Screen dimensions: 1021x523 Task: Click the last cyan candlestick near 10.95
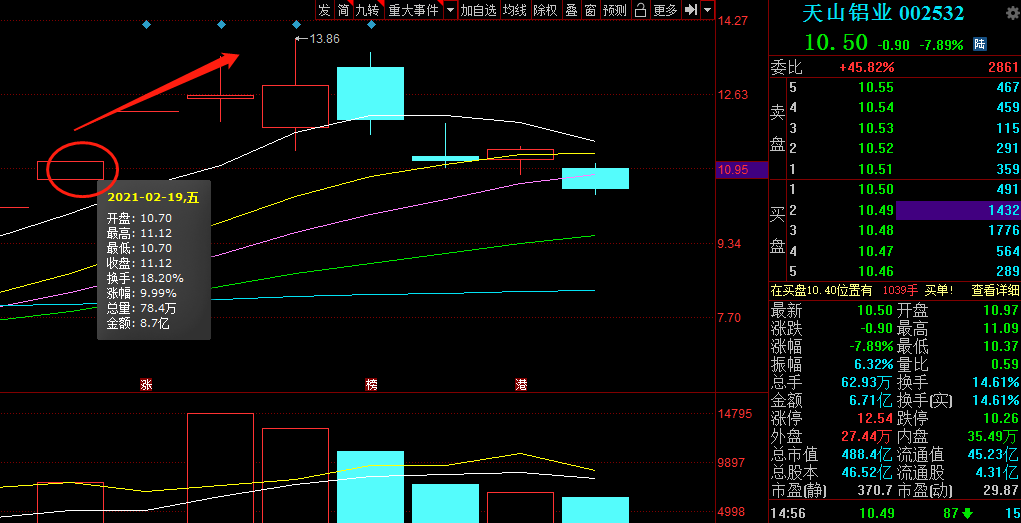click(595, 178)
